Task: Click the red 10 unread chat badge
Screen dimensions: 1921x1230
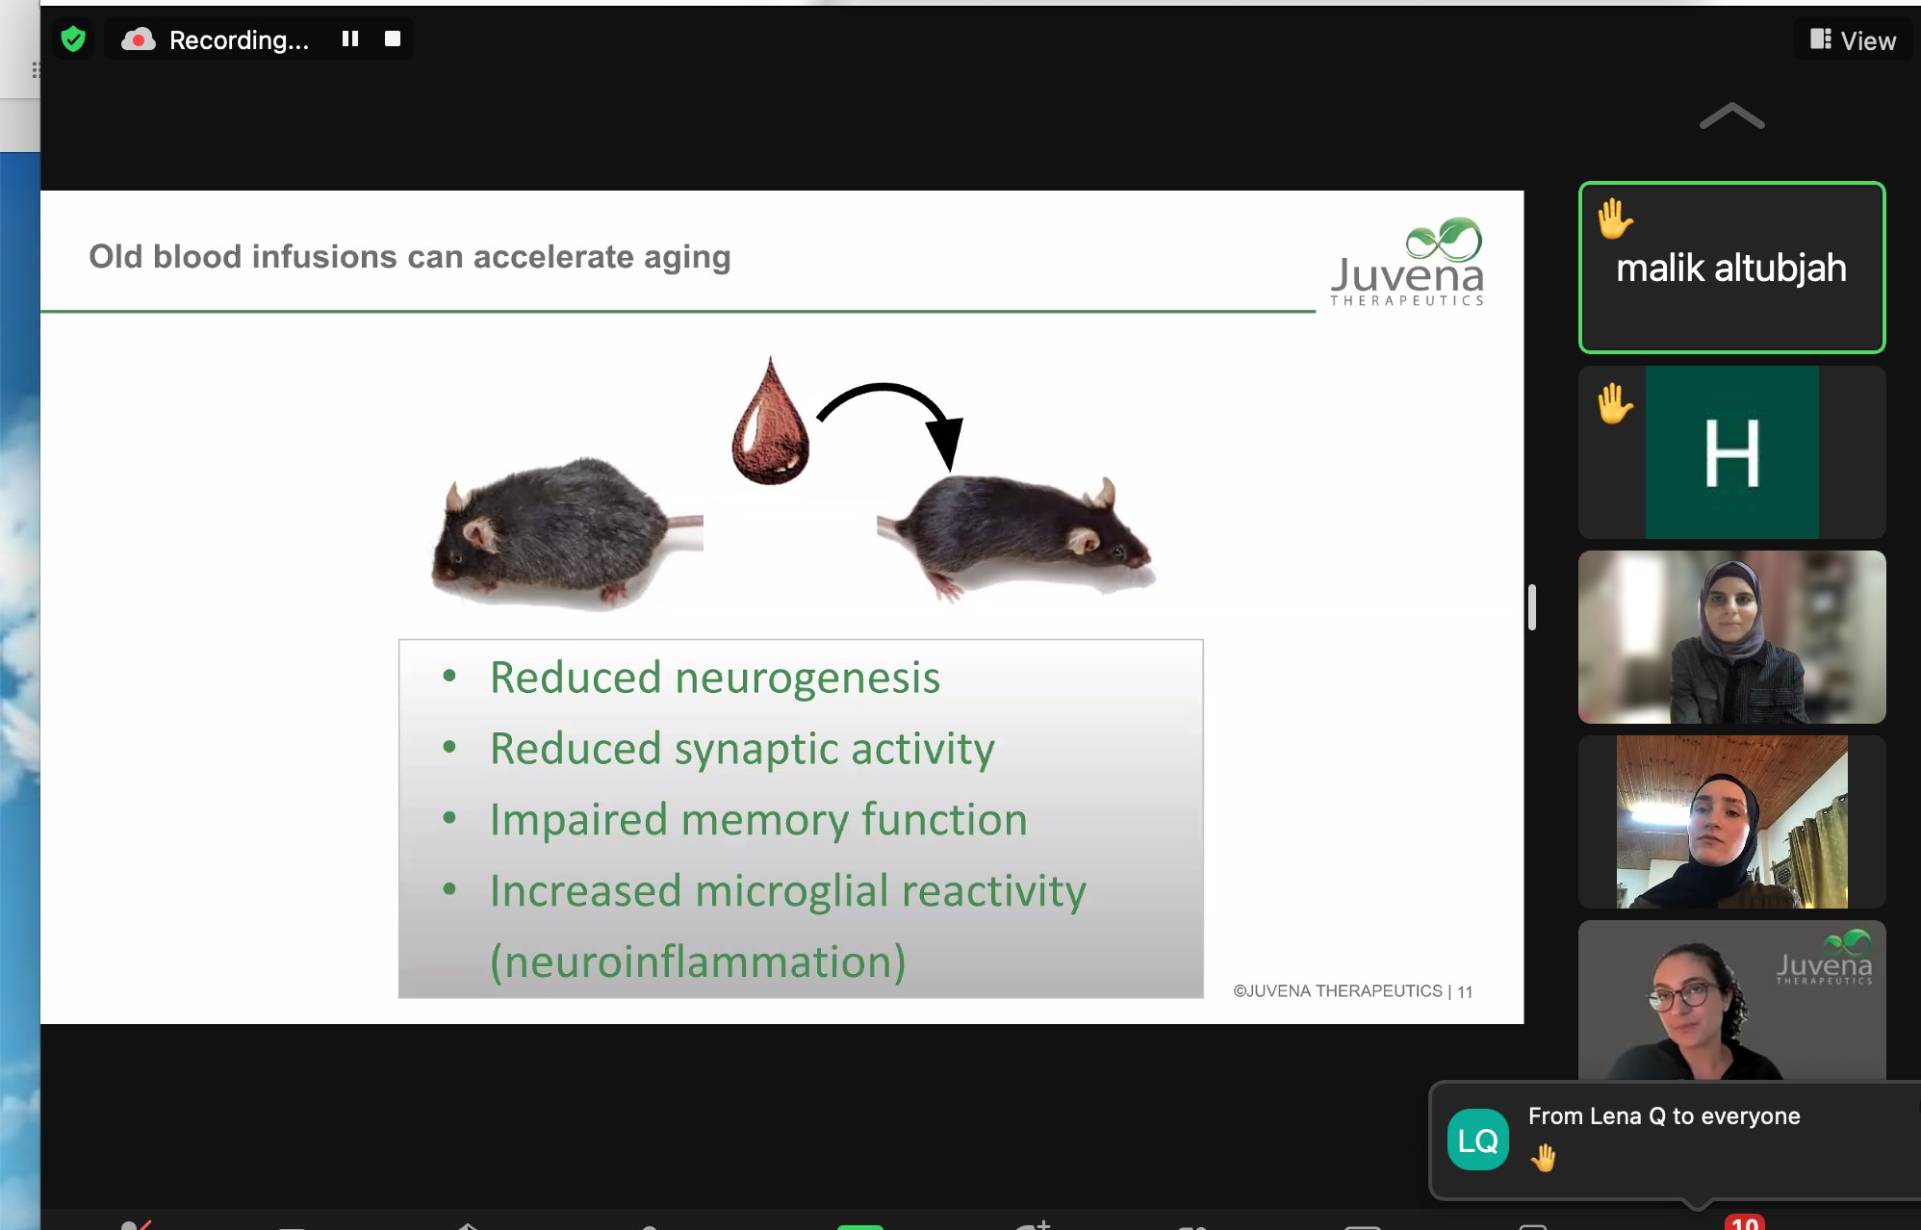Action: click(x=1744, y=1222)
